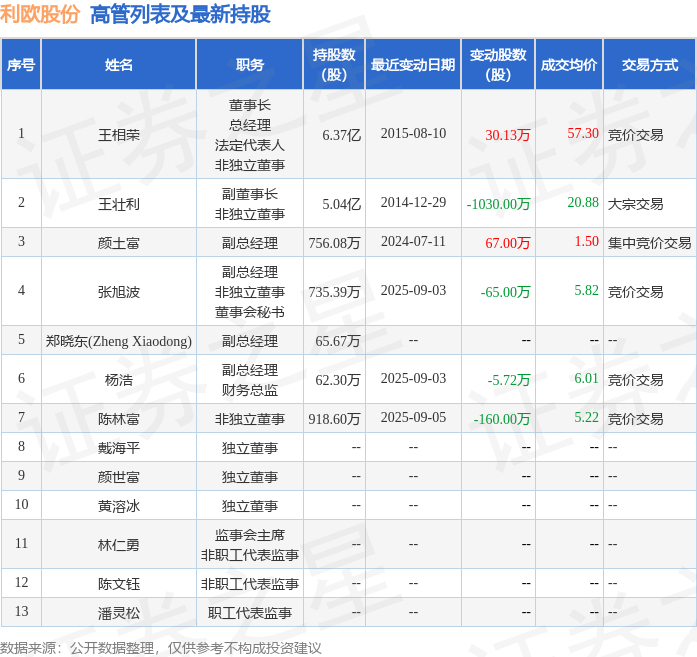Image resolution: width=697 pixels, height=657 pixels.
Task: Click the change value -5.72万
Action: click(509, 380)
